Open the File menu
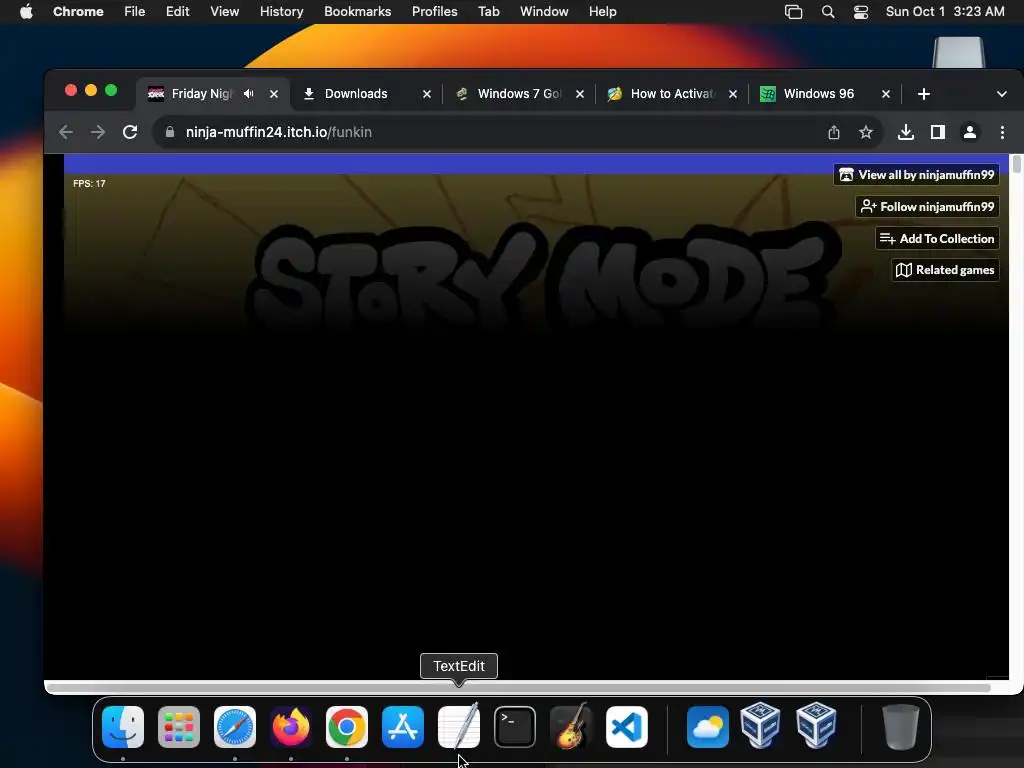This screenshot has height=768, width=1024. (135, 12)
